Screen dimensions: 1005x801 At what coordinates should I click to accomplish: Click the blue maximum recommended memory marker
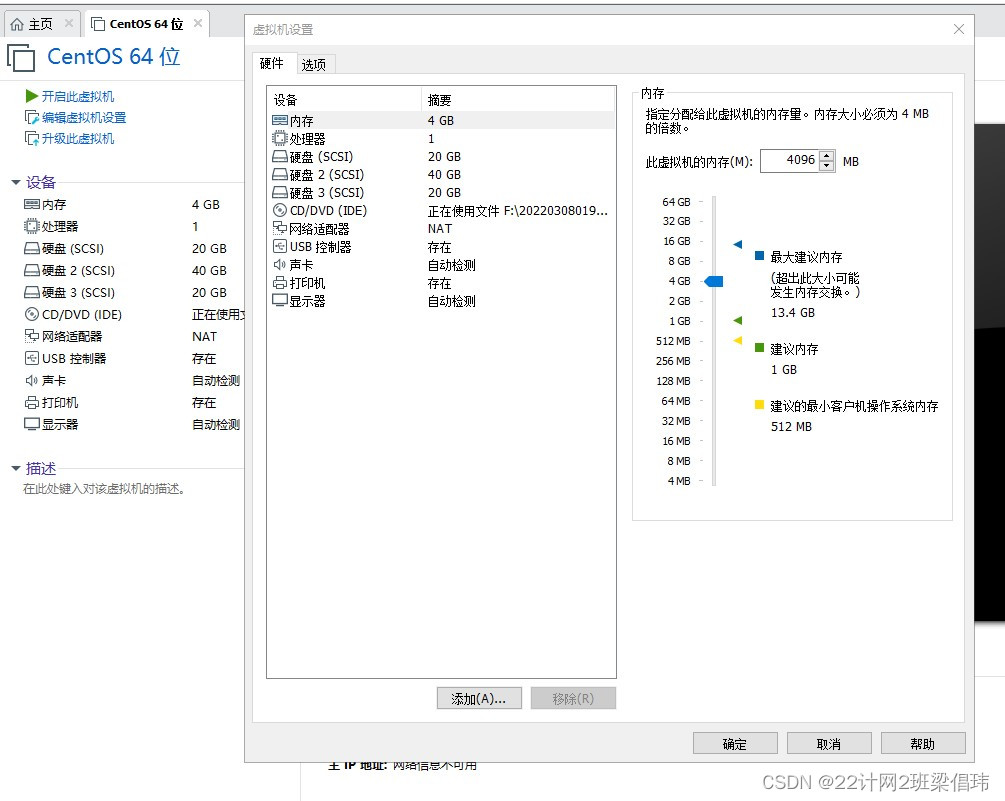click(x=738, y=244)
